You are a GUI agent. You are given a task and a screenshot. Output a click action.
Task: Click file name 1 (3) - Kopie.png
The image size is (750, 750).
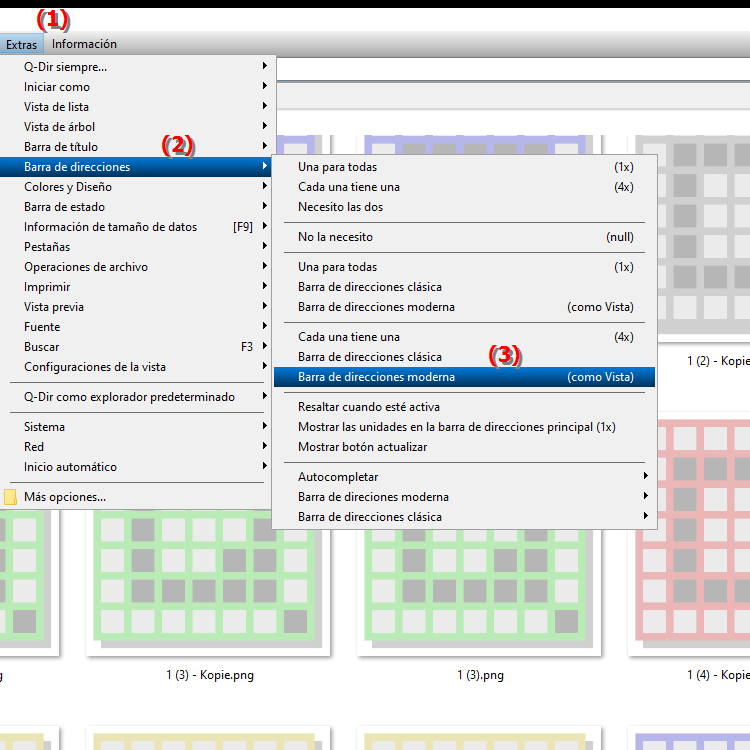coord(210,675)
